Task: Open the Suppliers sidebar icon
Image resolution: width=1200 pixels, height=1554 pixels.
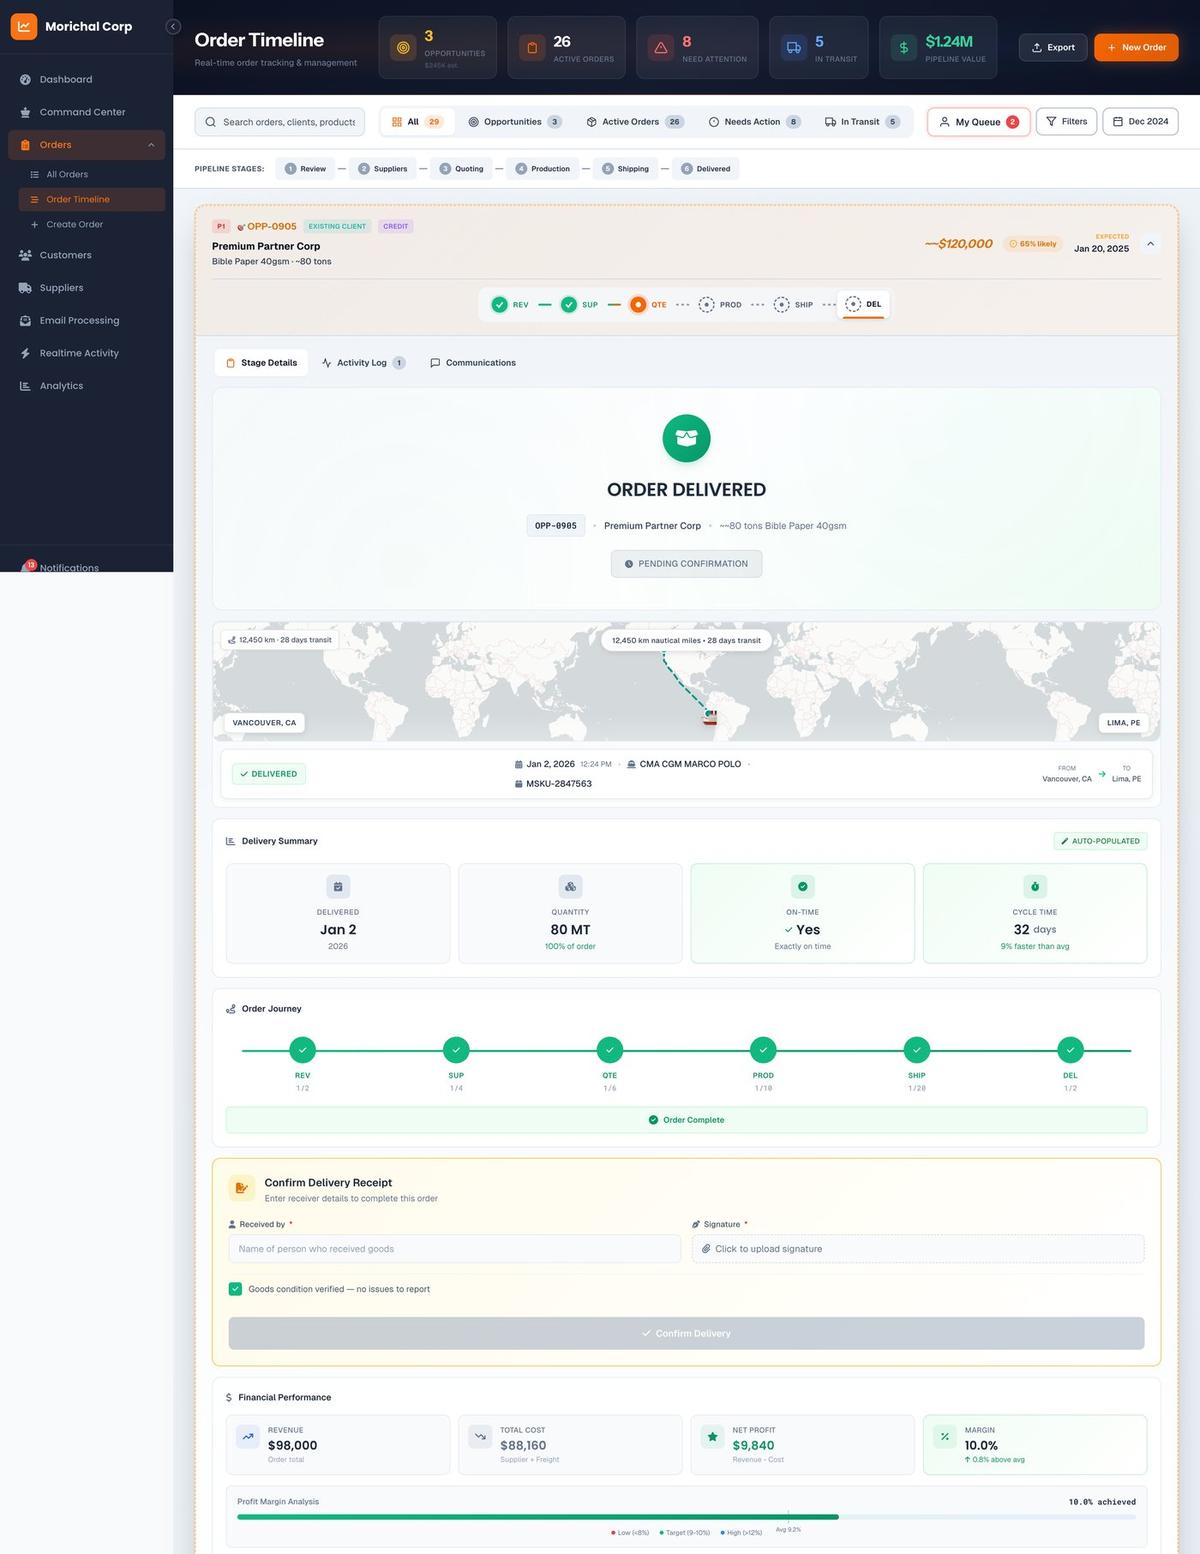Action: pyautogui.click(x=24, y=287)
